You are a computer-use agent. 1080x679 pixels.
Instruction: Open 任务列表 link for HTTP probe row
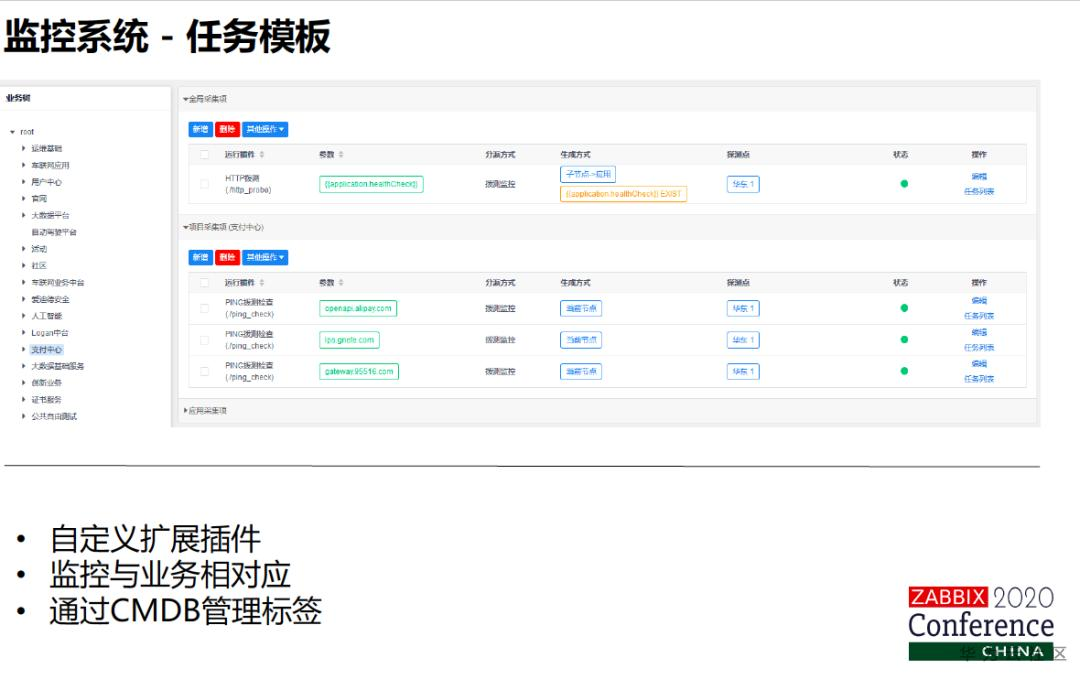979,191
